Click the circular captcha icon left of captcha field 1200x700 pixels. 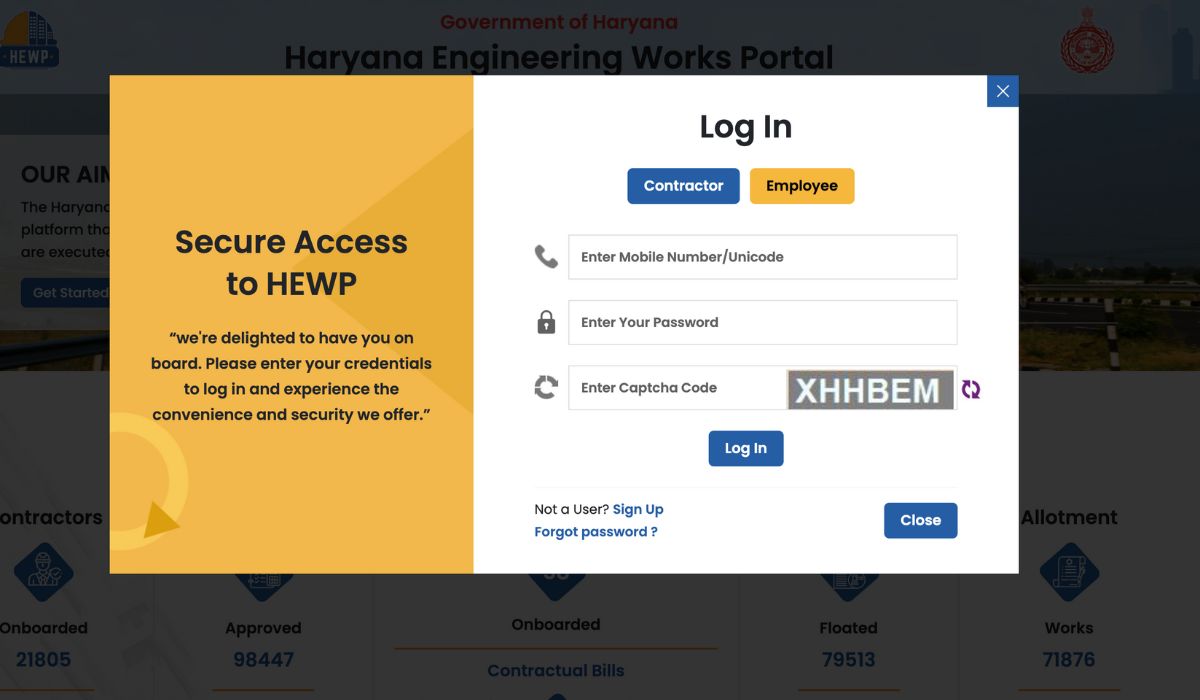(x=545, y=387)
